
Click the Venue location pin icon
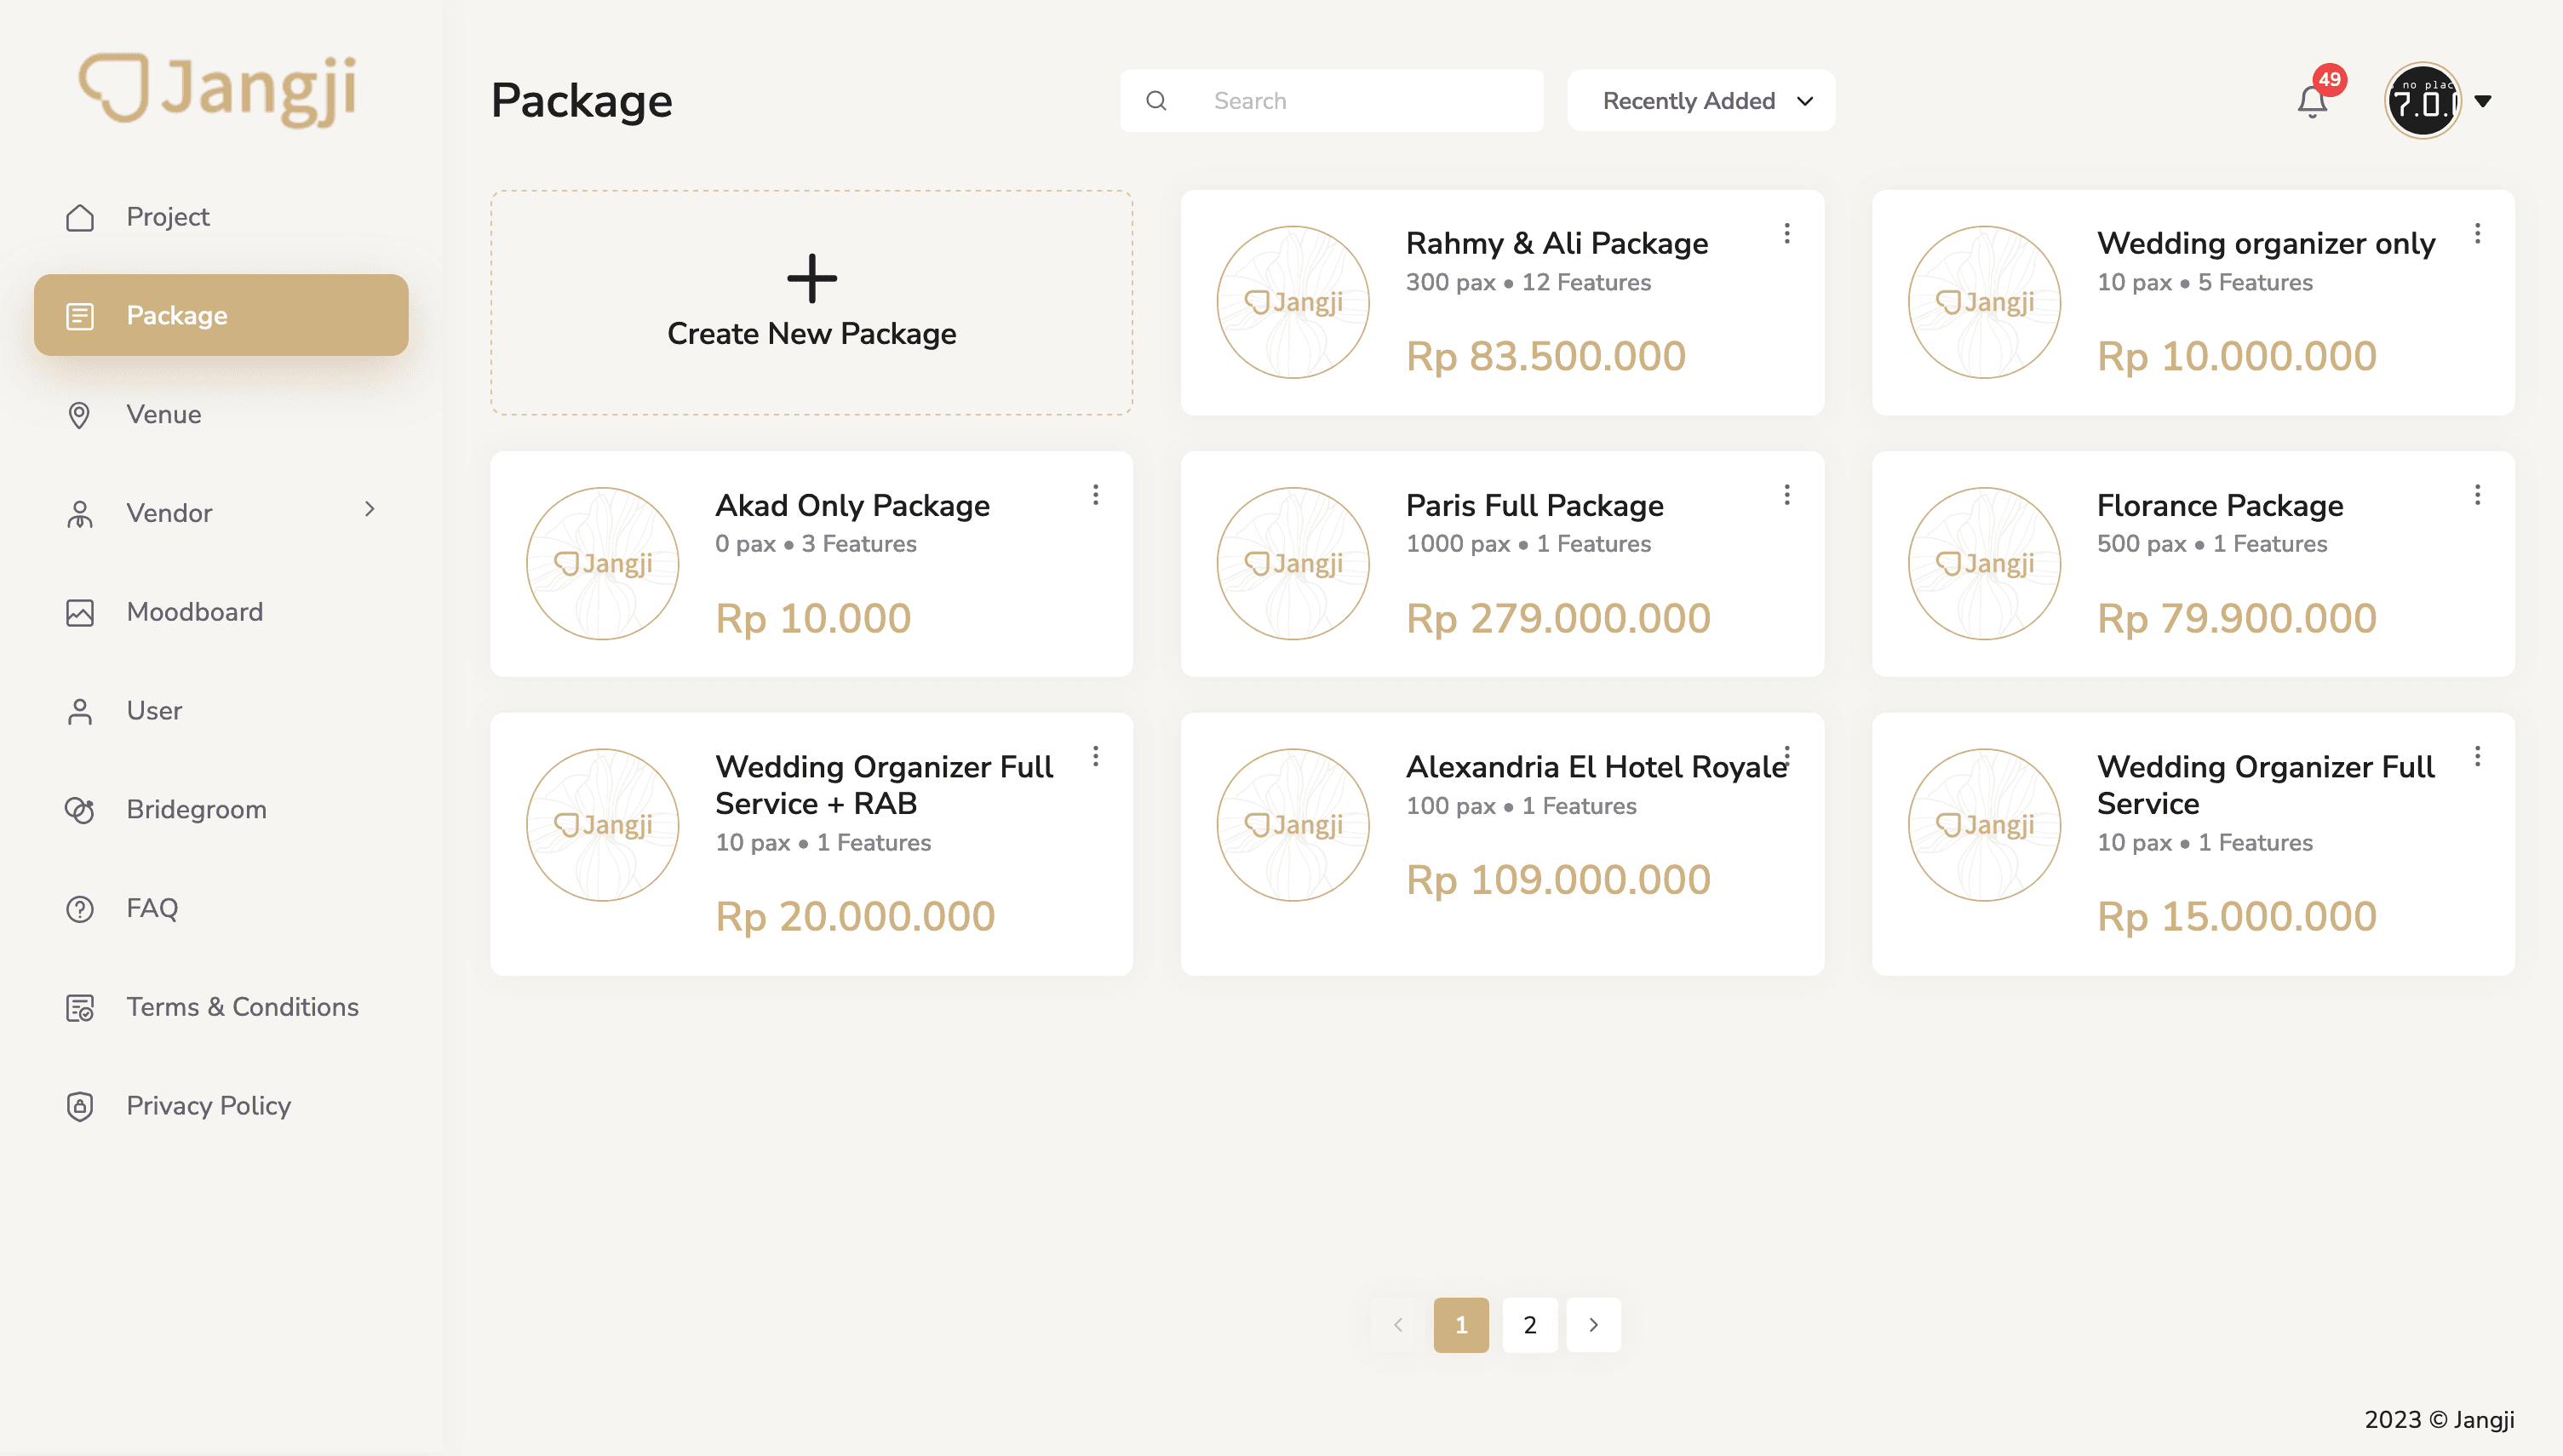pos(80,414)
